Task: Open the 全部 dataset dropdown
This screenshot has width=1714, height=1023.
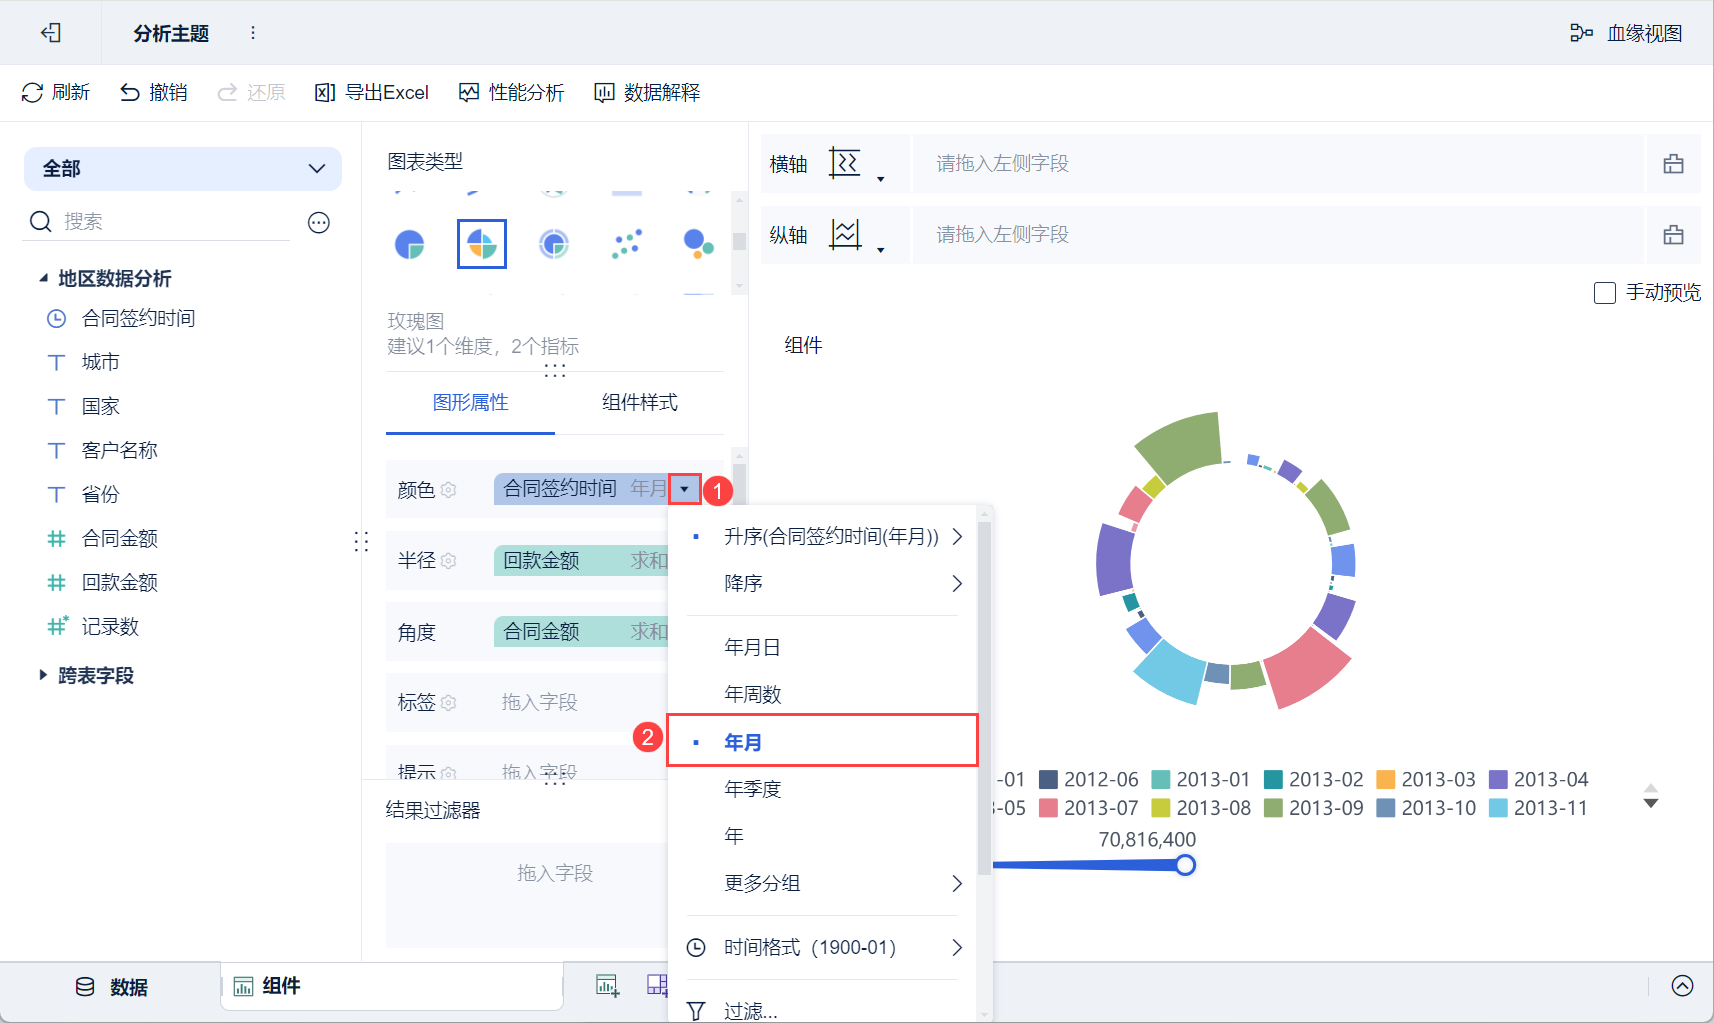Action: 183,169
